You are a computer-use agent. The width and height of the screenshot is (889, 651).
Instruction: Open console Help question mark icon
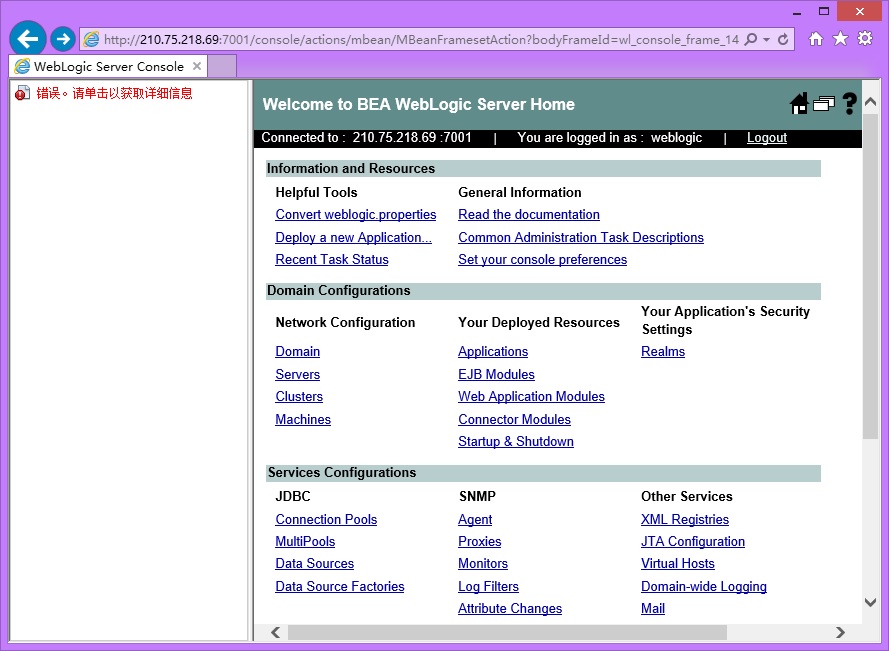849,104
